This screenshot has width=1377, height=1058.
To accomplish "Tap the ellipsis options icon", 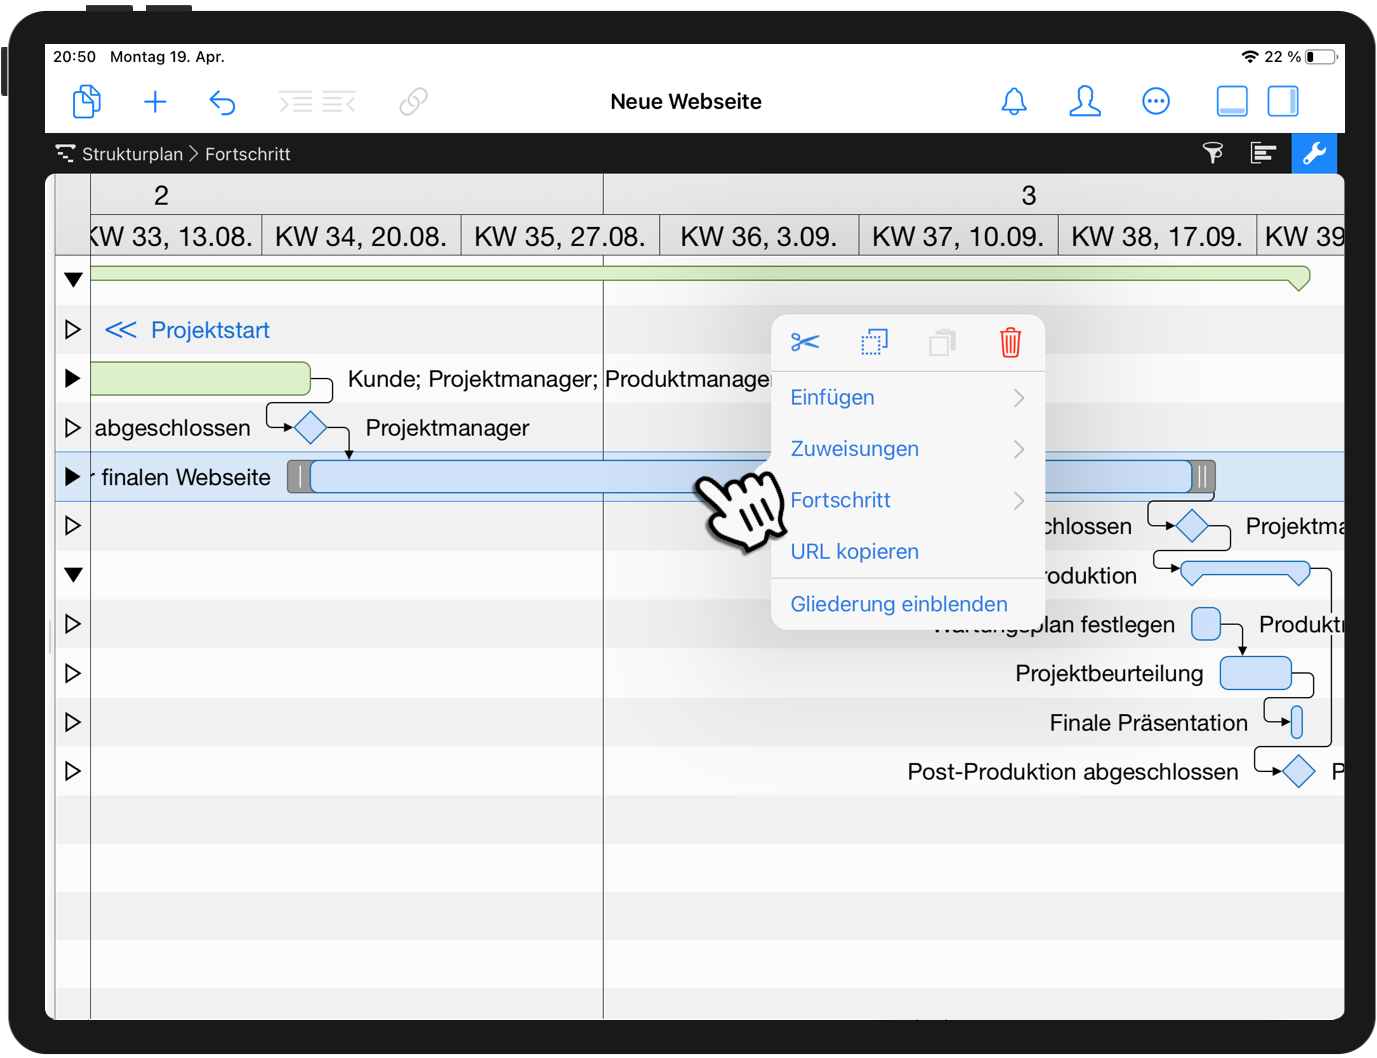I will pos(1156,101).
